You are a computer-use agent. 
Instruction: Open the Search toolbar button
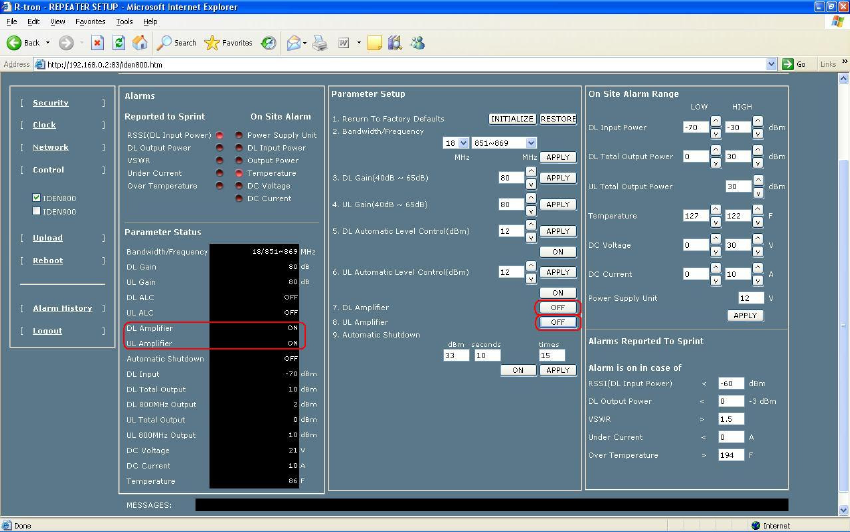[177, 43]
